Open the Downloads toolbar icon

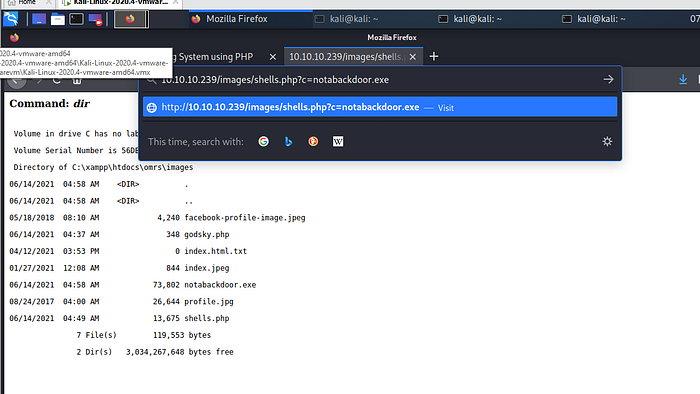coord(683,79)
